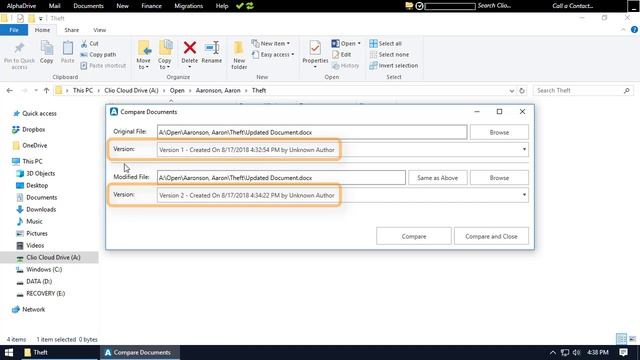Click the Search Clio field
The height and width of the screenshot is (360, 640).
click(x=494, y=6)
